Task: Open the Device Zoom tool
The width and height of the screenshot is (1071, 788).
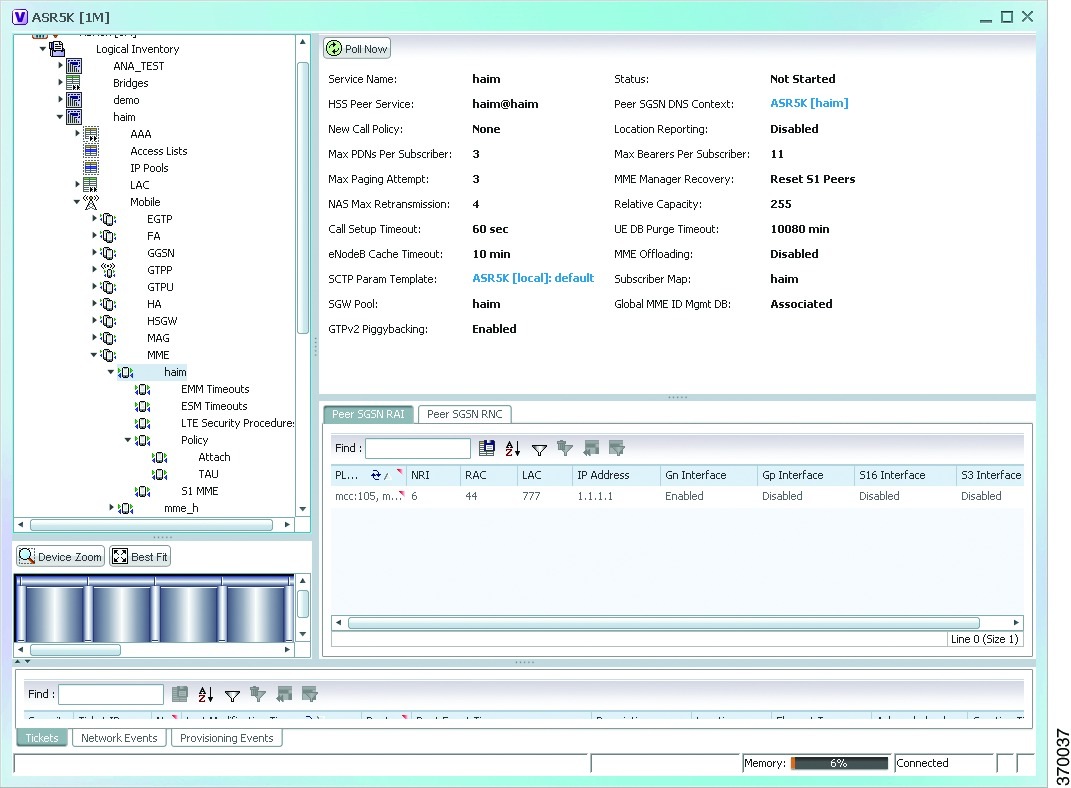Action: click(x=61, y=557)
